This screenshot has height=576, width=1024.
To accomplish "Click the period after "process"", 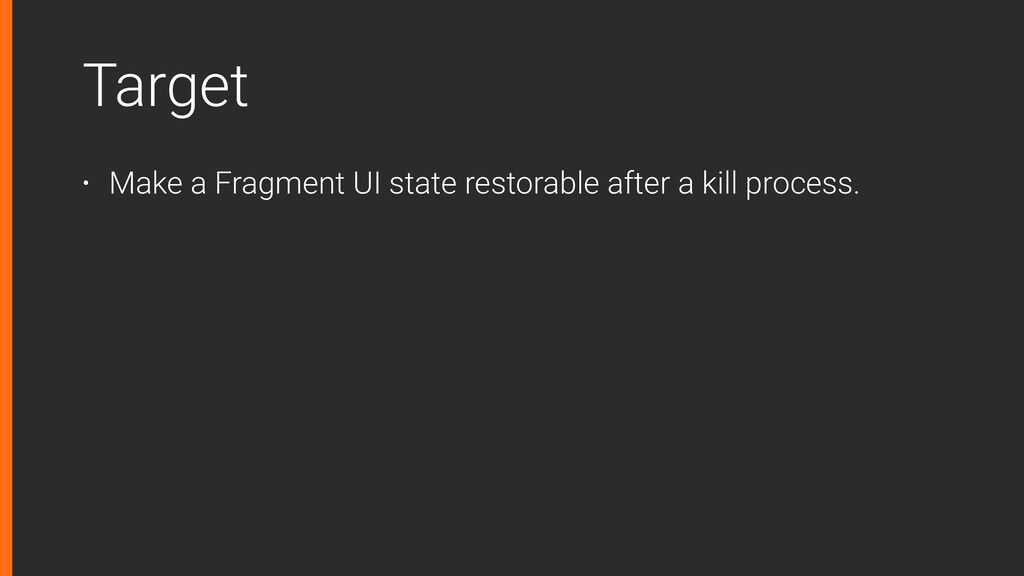I will pyautogui.click(x=856, y=193).
